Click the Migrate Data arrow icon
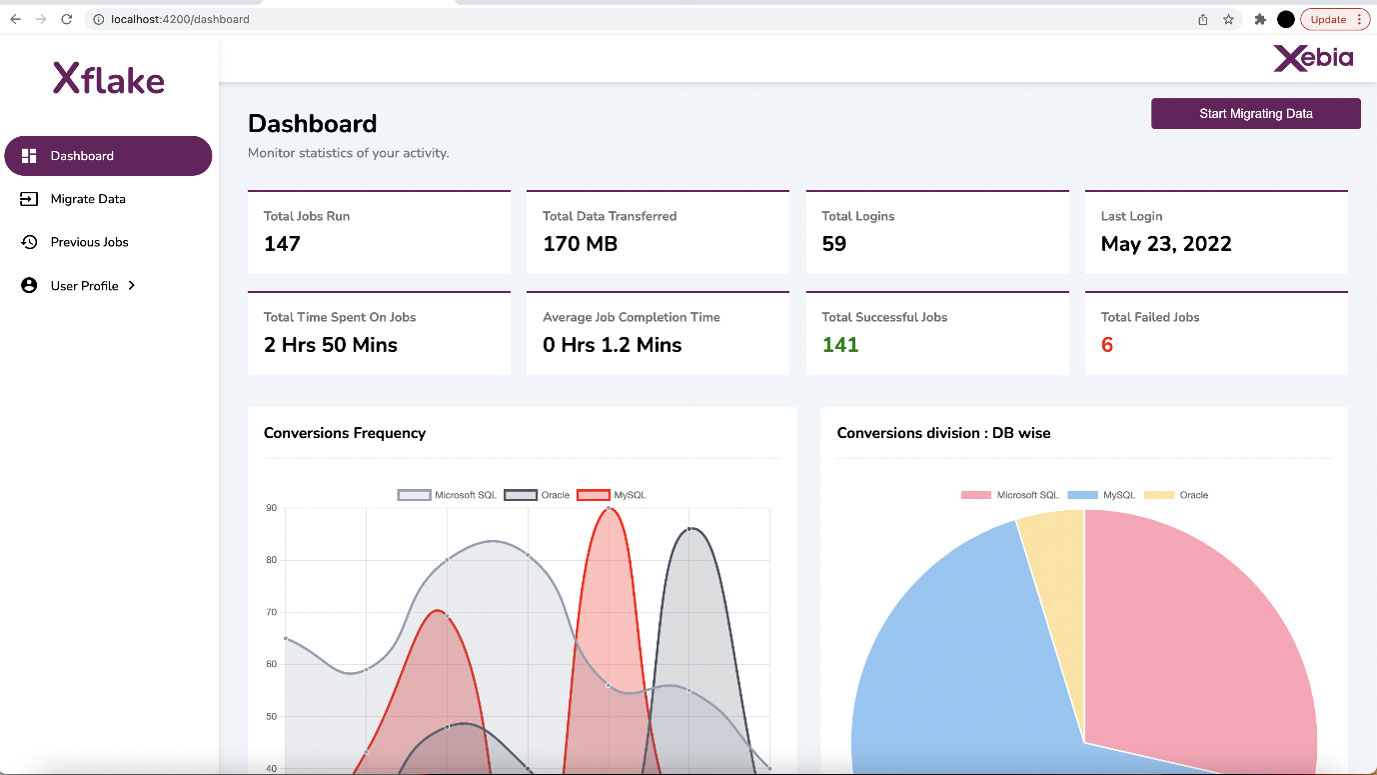Image resolution: width=1377 pixels, height=775 pixels. pos(29,199)
